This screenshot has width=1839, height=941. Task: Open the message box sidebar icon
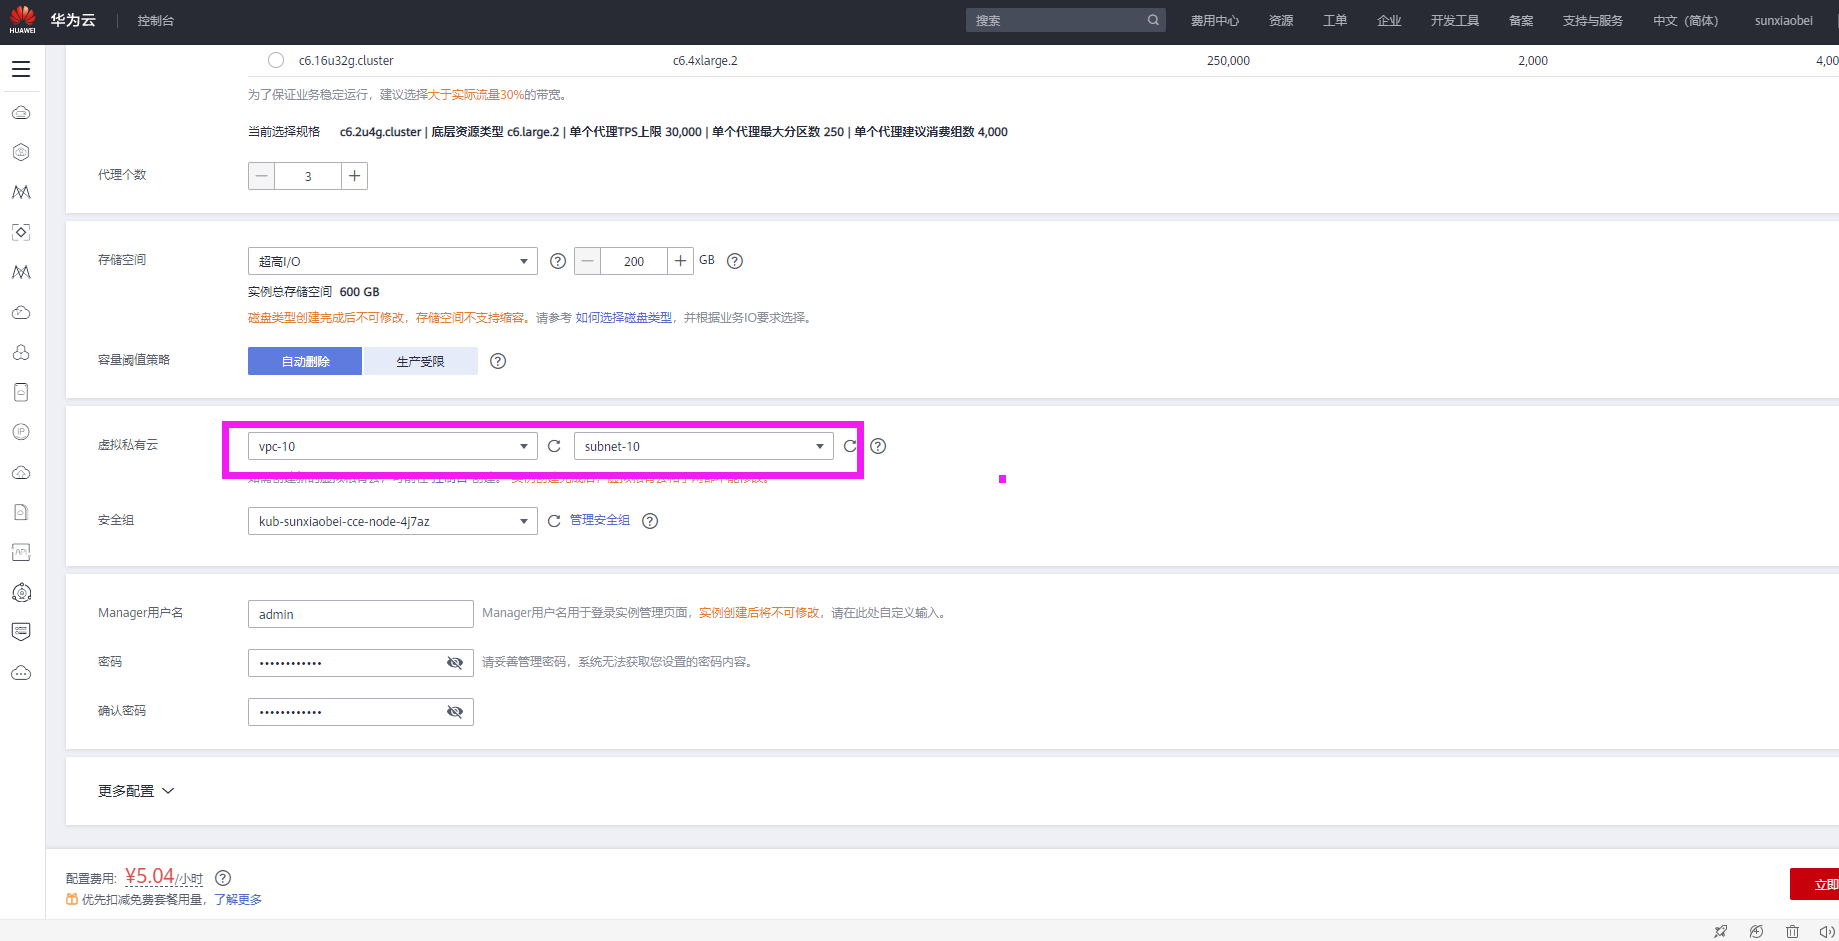[21, 632]
